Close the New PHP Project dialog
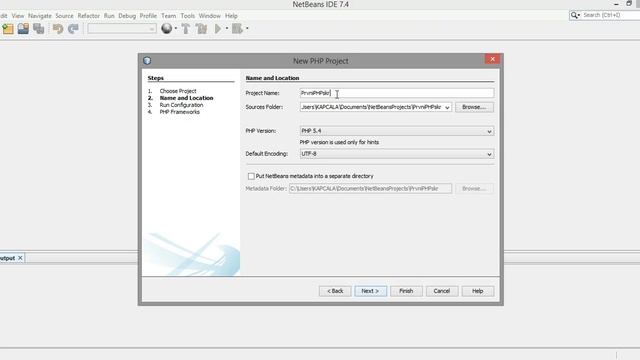The width and height of the screenshot is (640, 360). (x=493, y=59)
